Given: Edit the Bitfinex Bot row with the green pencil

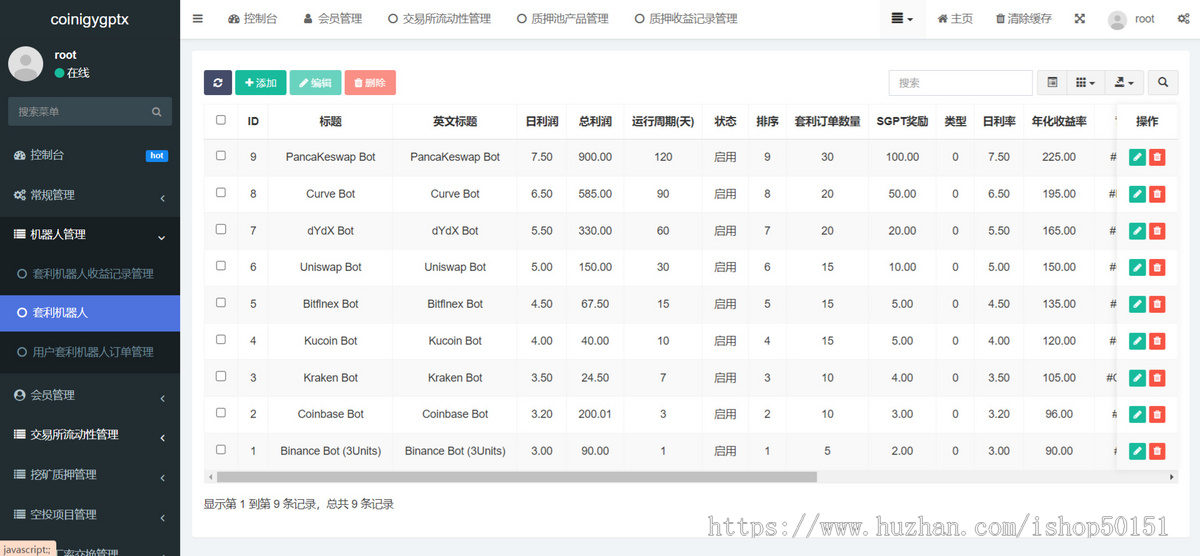Looking at the screenshot, I should click(1137, 304).
